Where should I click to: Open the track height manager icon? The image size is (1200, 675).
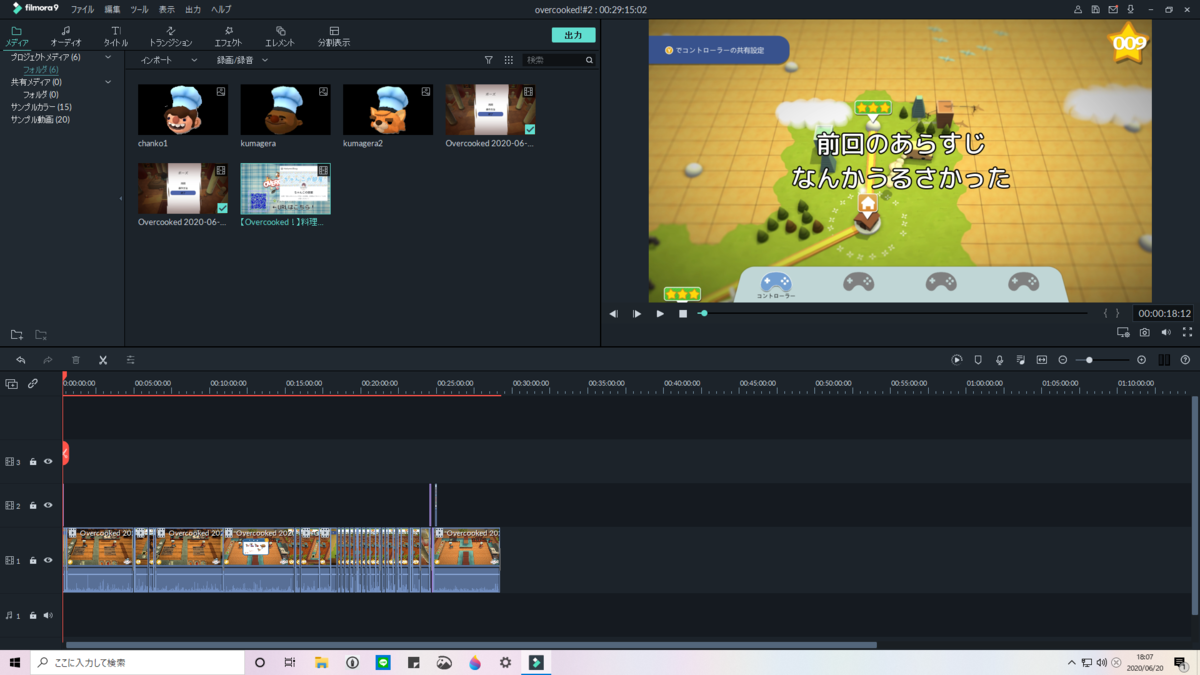(x=1164, y=360)
